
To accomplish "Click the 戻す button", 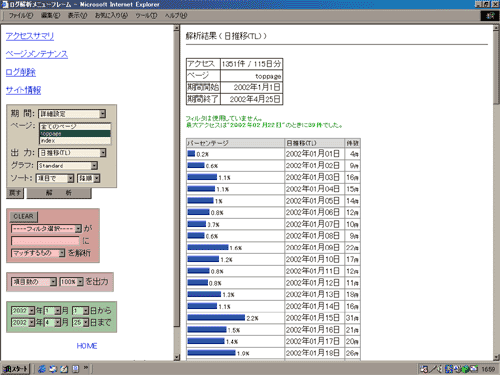I will [x=15, y=193].
